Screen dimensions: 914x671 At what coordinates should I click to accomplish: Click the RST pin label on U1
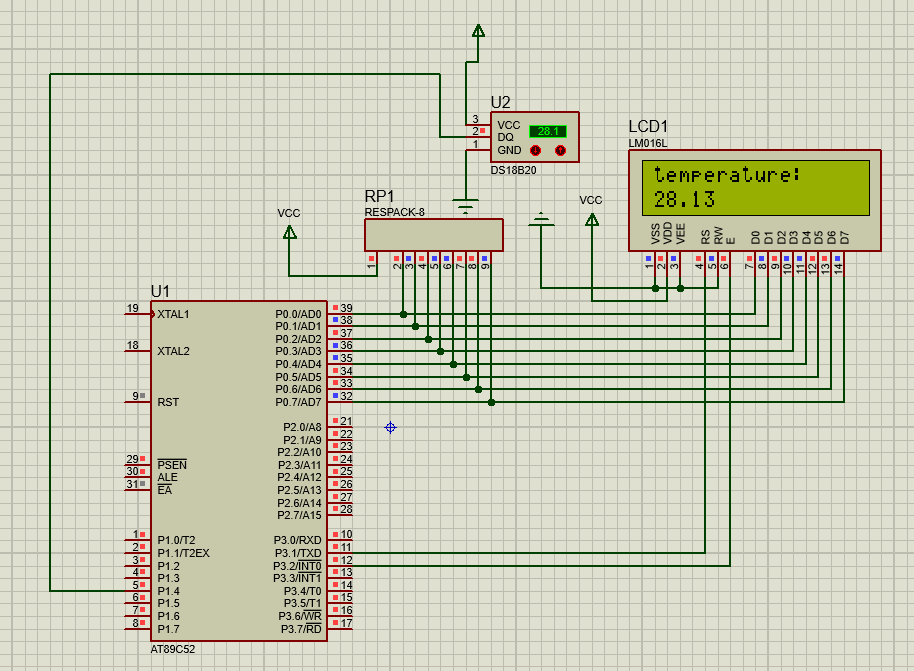(168, 402)
